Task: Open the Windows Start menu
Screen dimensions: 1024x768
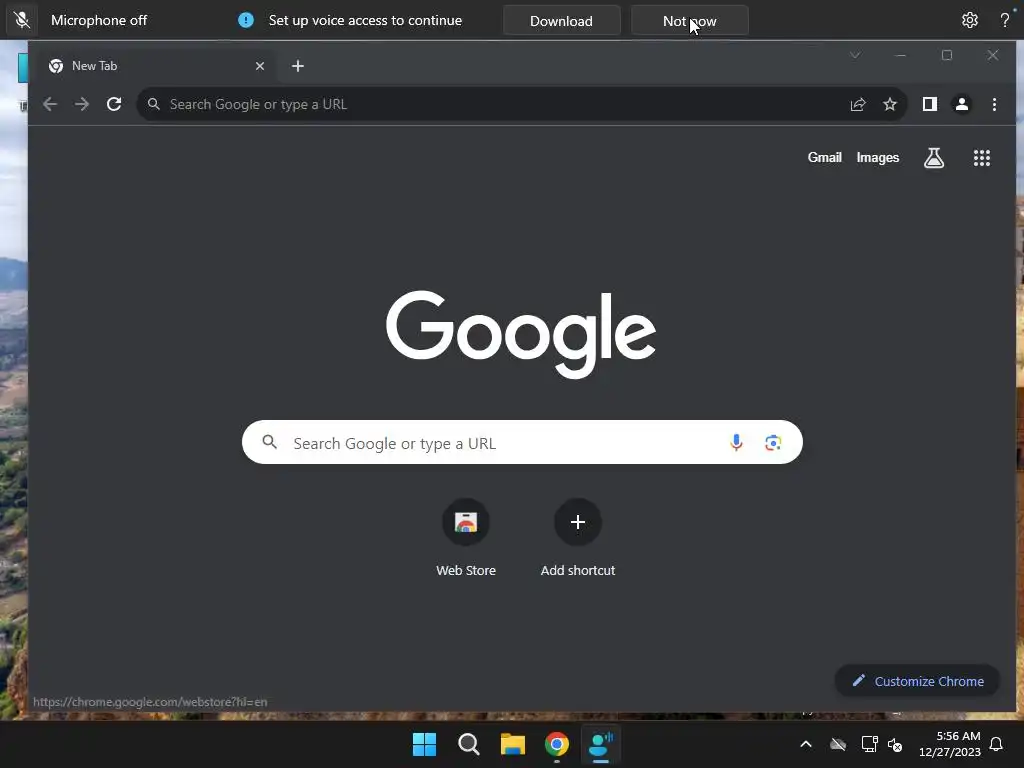Action: (424, 744)
